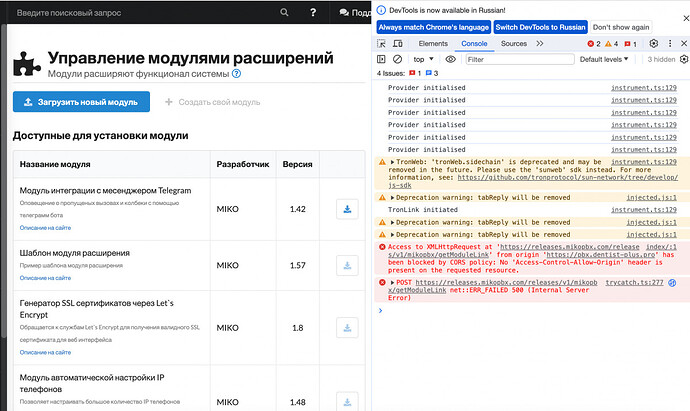Click the search magnifier icon in top bar
The image size is (690, 411).
tap(284, 12)
